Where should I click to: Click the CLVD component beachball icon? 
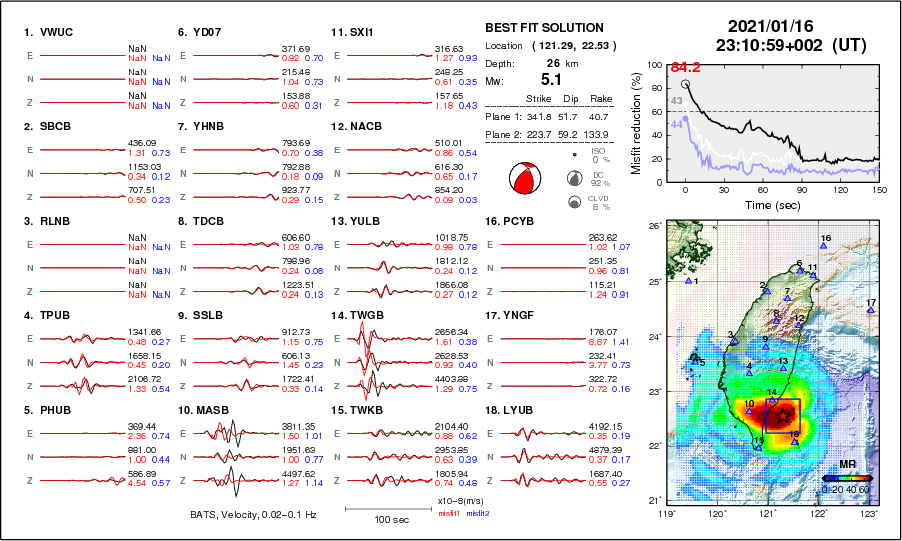(x=574, y=202)
